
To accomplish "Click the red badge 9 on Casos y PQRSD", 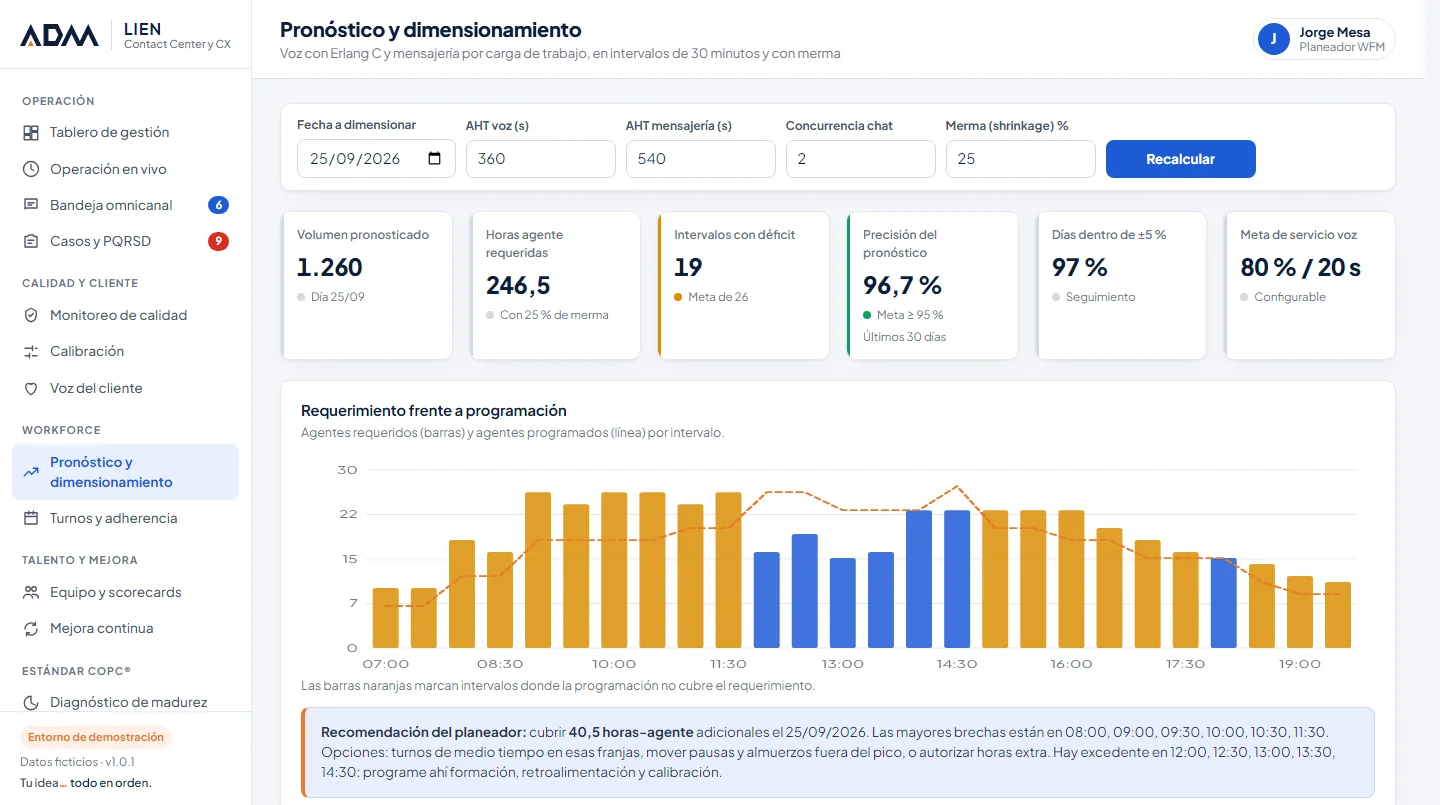I will pos(218,241).
